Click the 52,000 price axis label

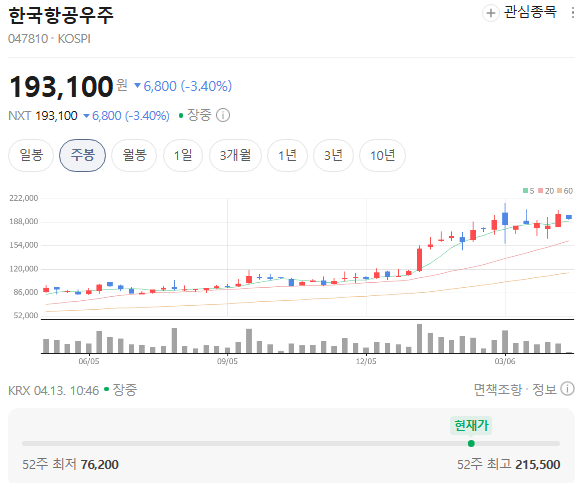click(x=26, y=315)
